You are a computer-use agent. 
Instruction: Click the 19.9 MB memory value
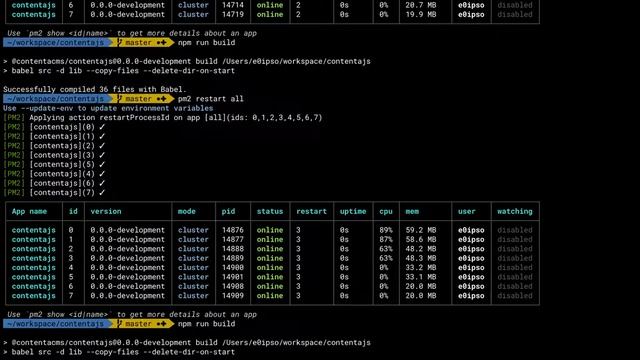tap(421, 15)
